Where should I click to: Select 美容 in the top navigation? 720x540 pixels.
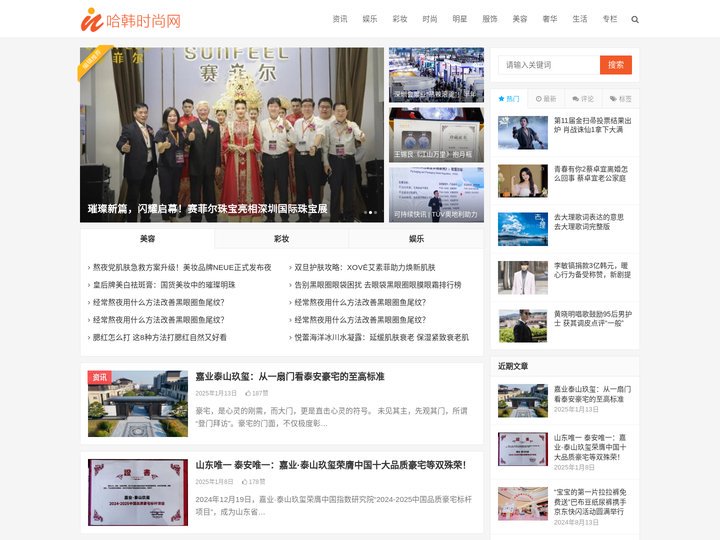tap(520, 19)
